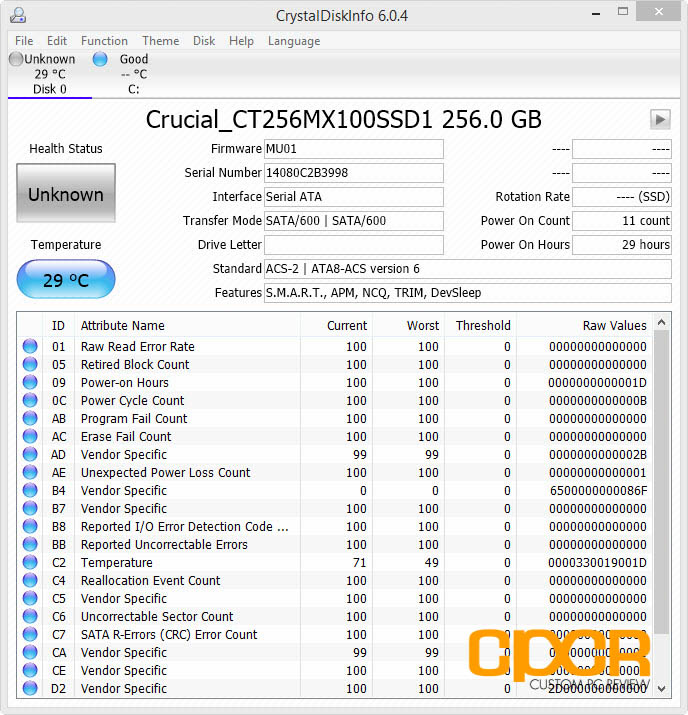This screenshot has width=688, height=715.
Task: Open the Language menu
Action: 294,41
